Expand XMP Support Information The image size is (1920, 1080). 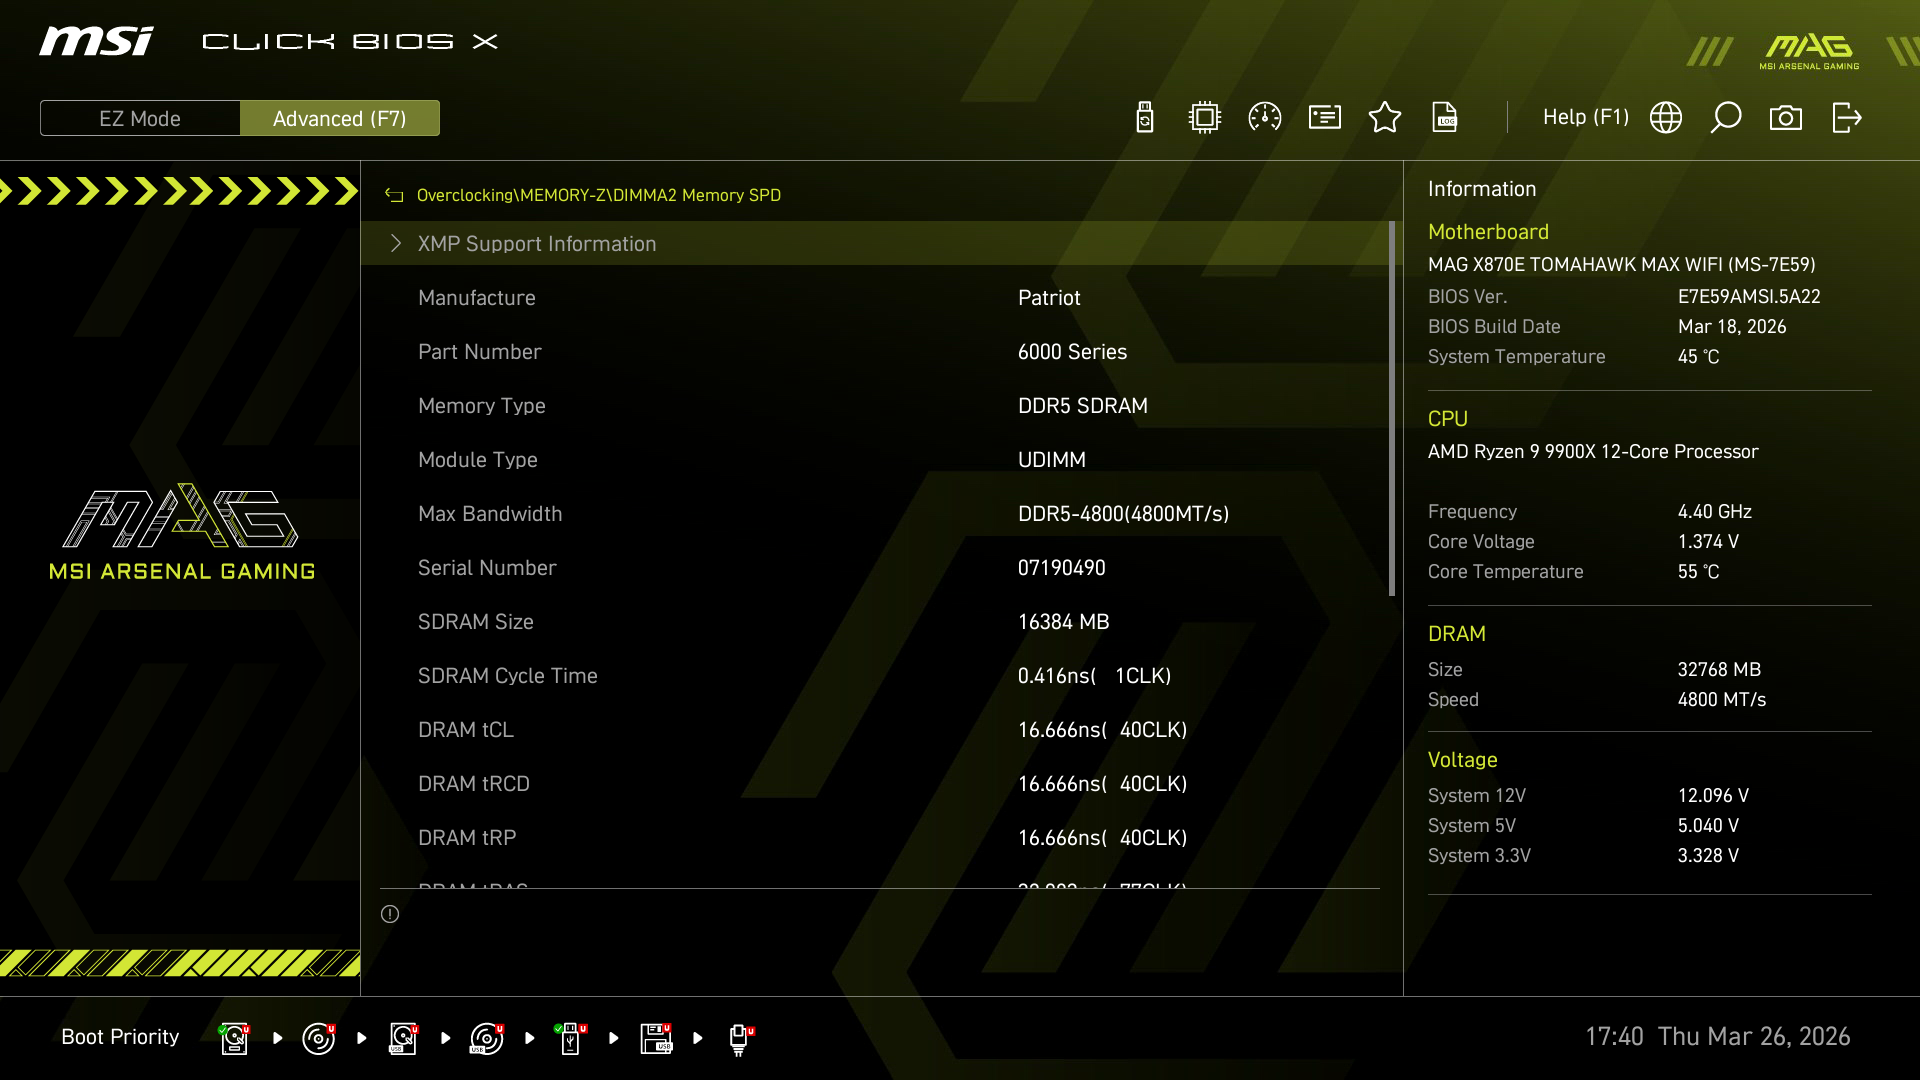537,243
